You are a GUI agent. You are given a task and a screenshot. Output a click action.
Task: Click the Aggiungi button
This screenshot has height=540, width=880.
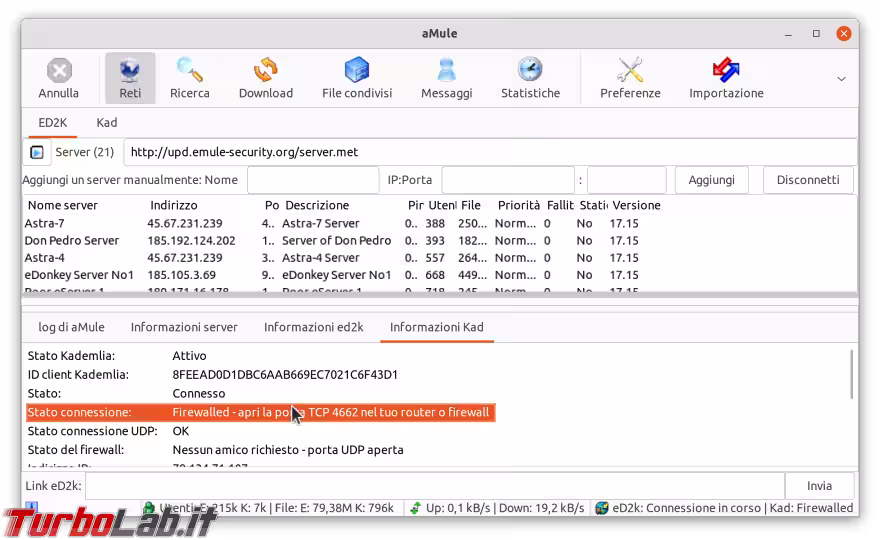(x=712, y=180)
